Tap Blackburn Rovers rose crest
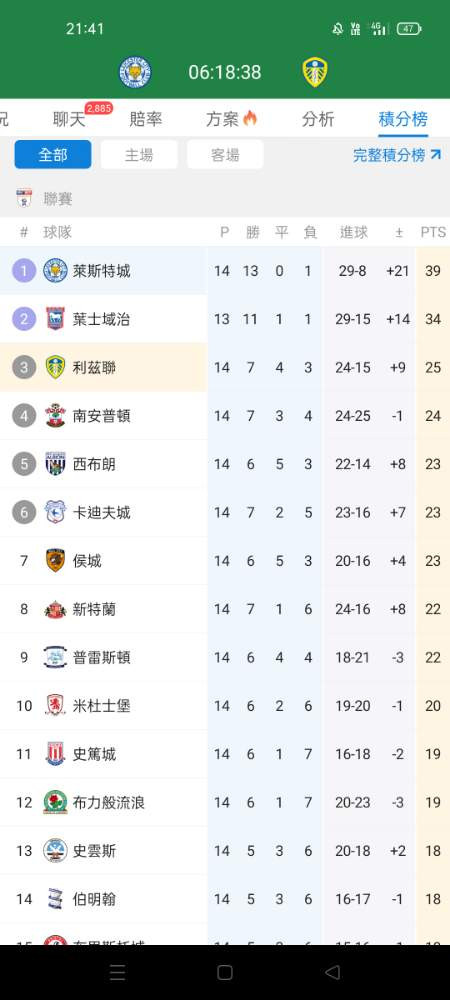The width and height of the screenshot is (450, 1000). (x=55, y=802)
